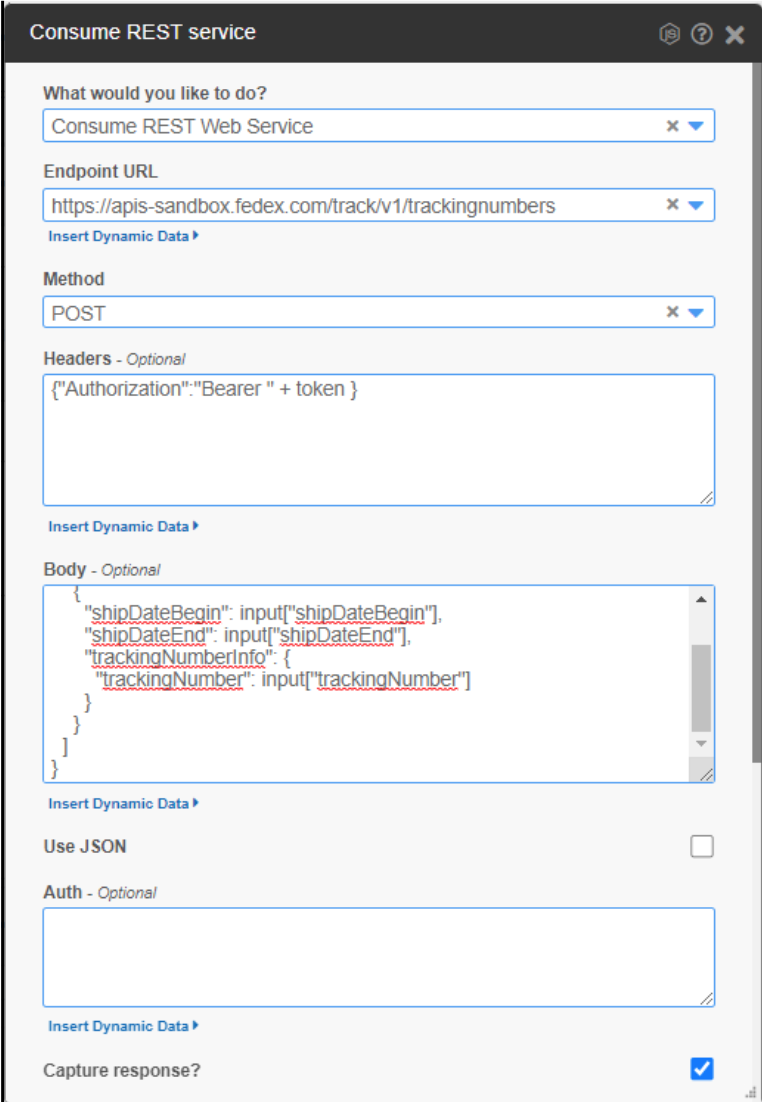
Task: Click Insert Dynamic Data under Body
Action: (x=123, y=803)
